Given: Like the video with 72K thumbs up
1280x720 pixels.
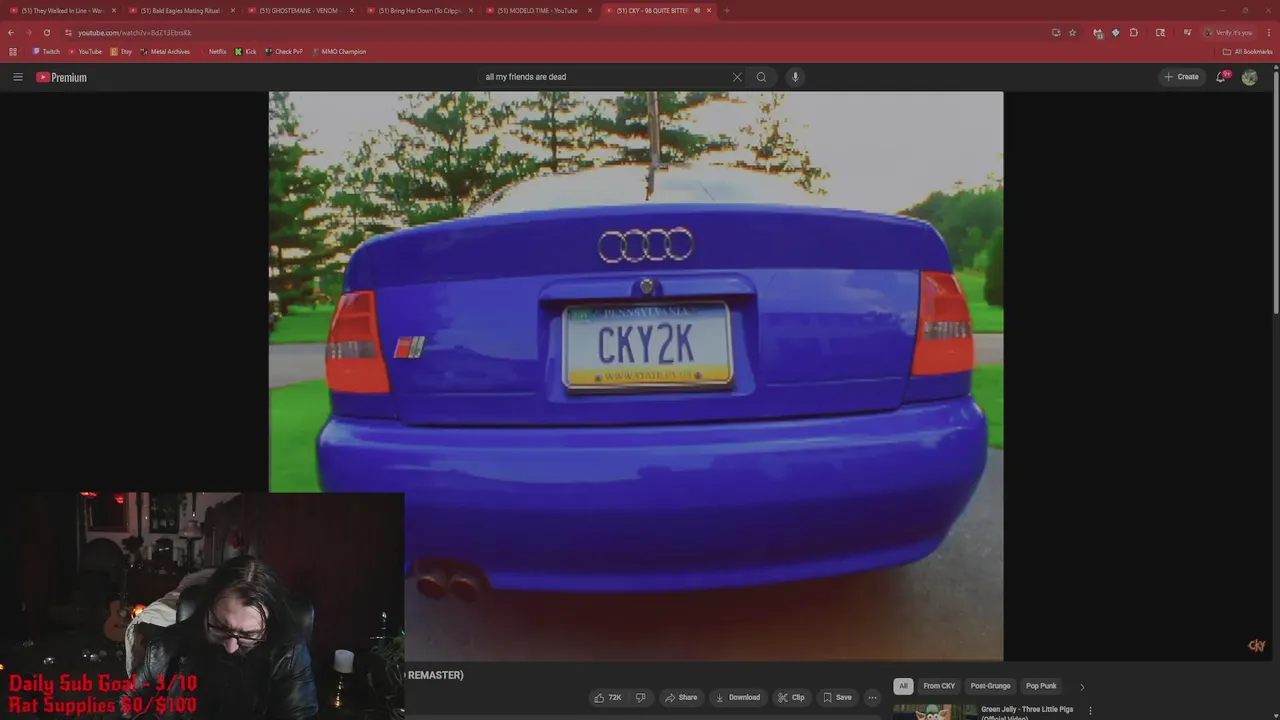Looking at the screenshot, I should click(x=608, y=697).
